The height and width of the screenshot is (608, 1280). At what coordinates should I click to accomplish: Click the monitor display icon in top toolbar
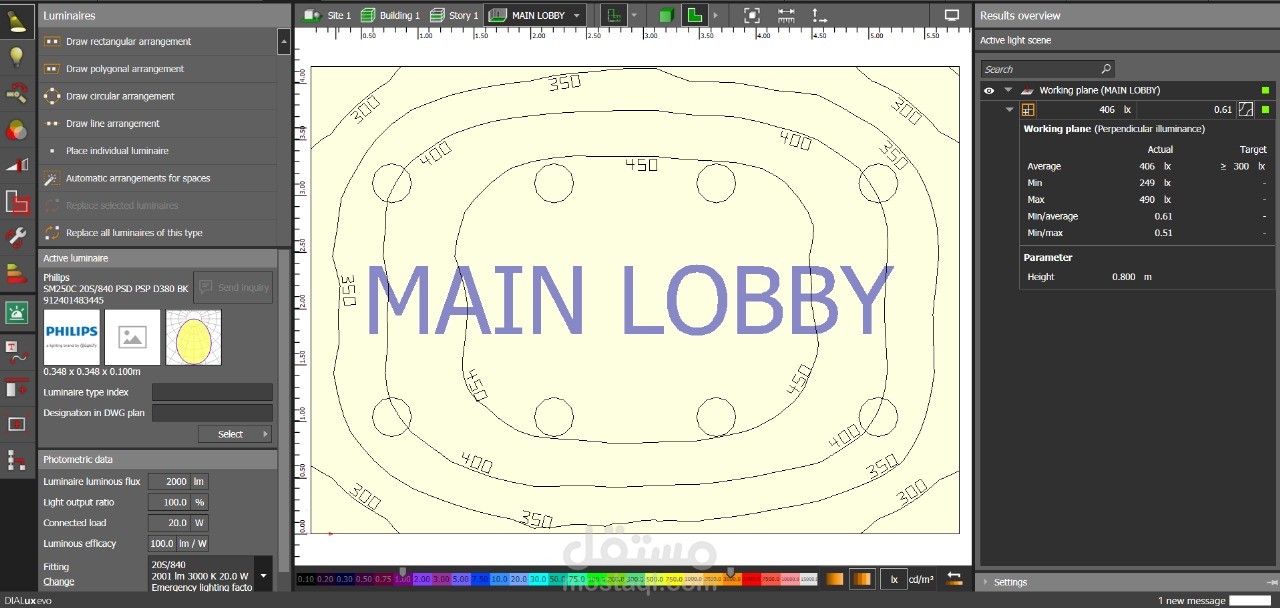[952, 15]
